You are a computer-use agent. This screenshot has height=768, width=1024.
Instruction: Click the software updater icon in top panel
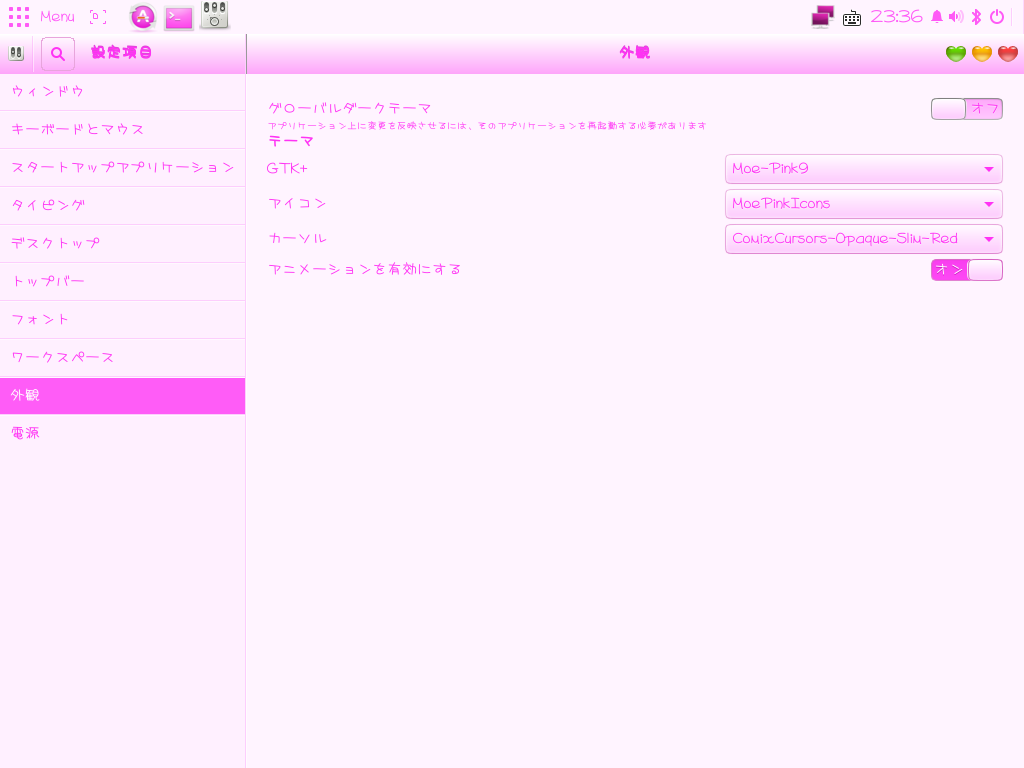[143, 16]
